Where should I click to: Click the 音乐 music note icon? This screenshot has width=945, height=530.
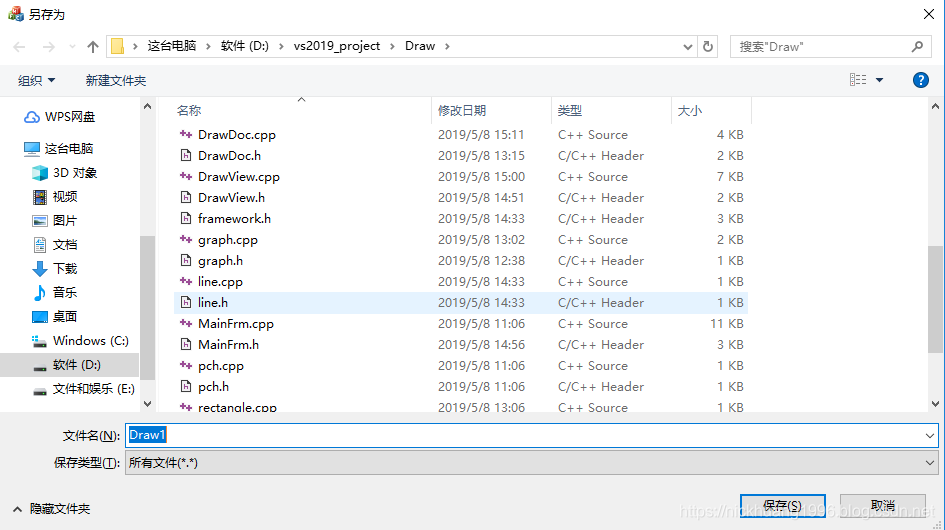coord(40,292)
